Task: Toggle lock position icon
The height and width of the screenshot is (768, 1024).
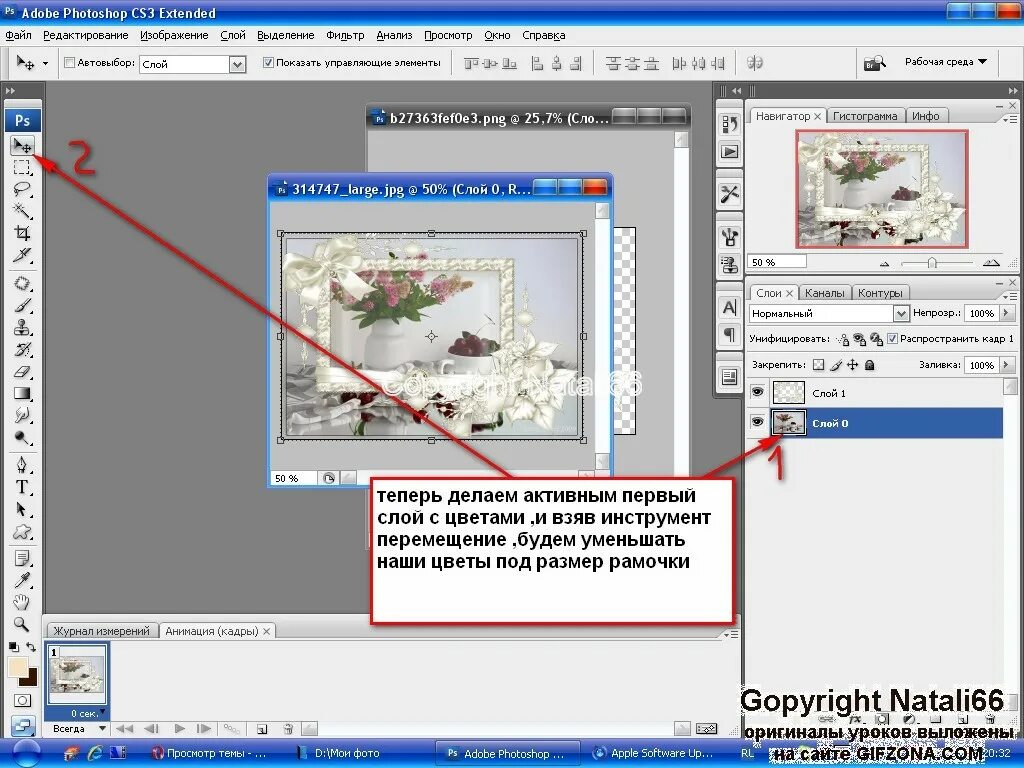Action: [852, 365]
